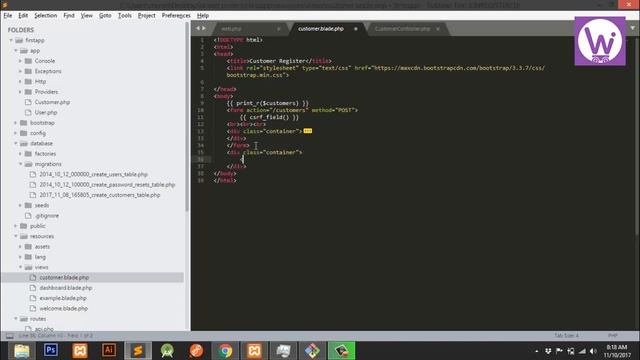The height and width of the screenshot is (360, 640).
Task: Click the lang folder icon
Action: pyautogui.click(x=28, y=257)
